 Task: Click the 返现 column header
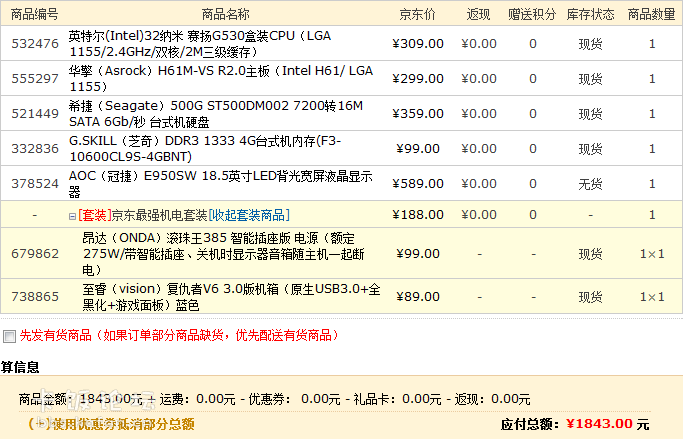pos(478,14)
